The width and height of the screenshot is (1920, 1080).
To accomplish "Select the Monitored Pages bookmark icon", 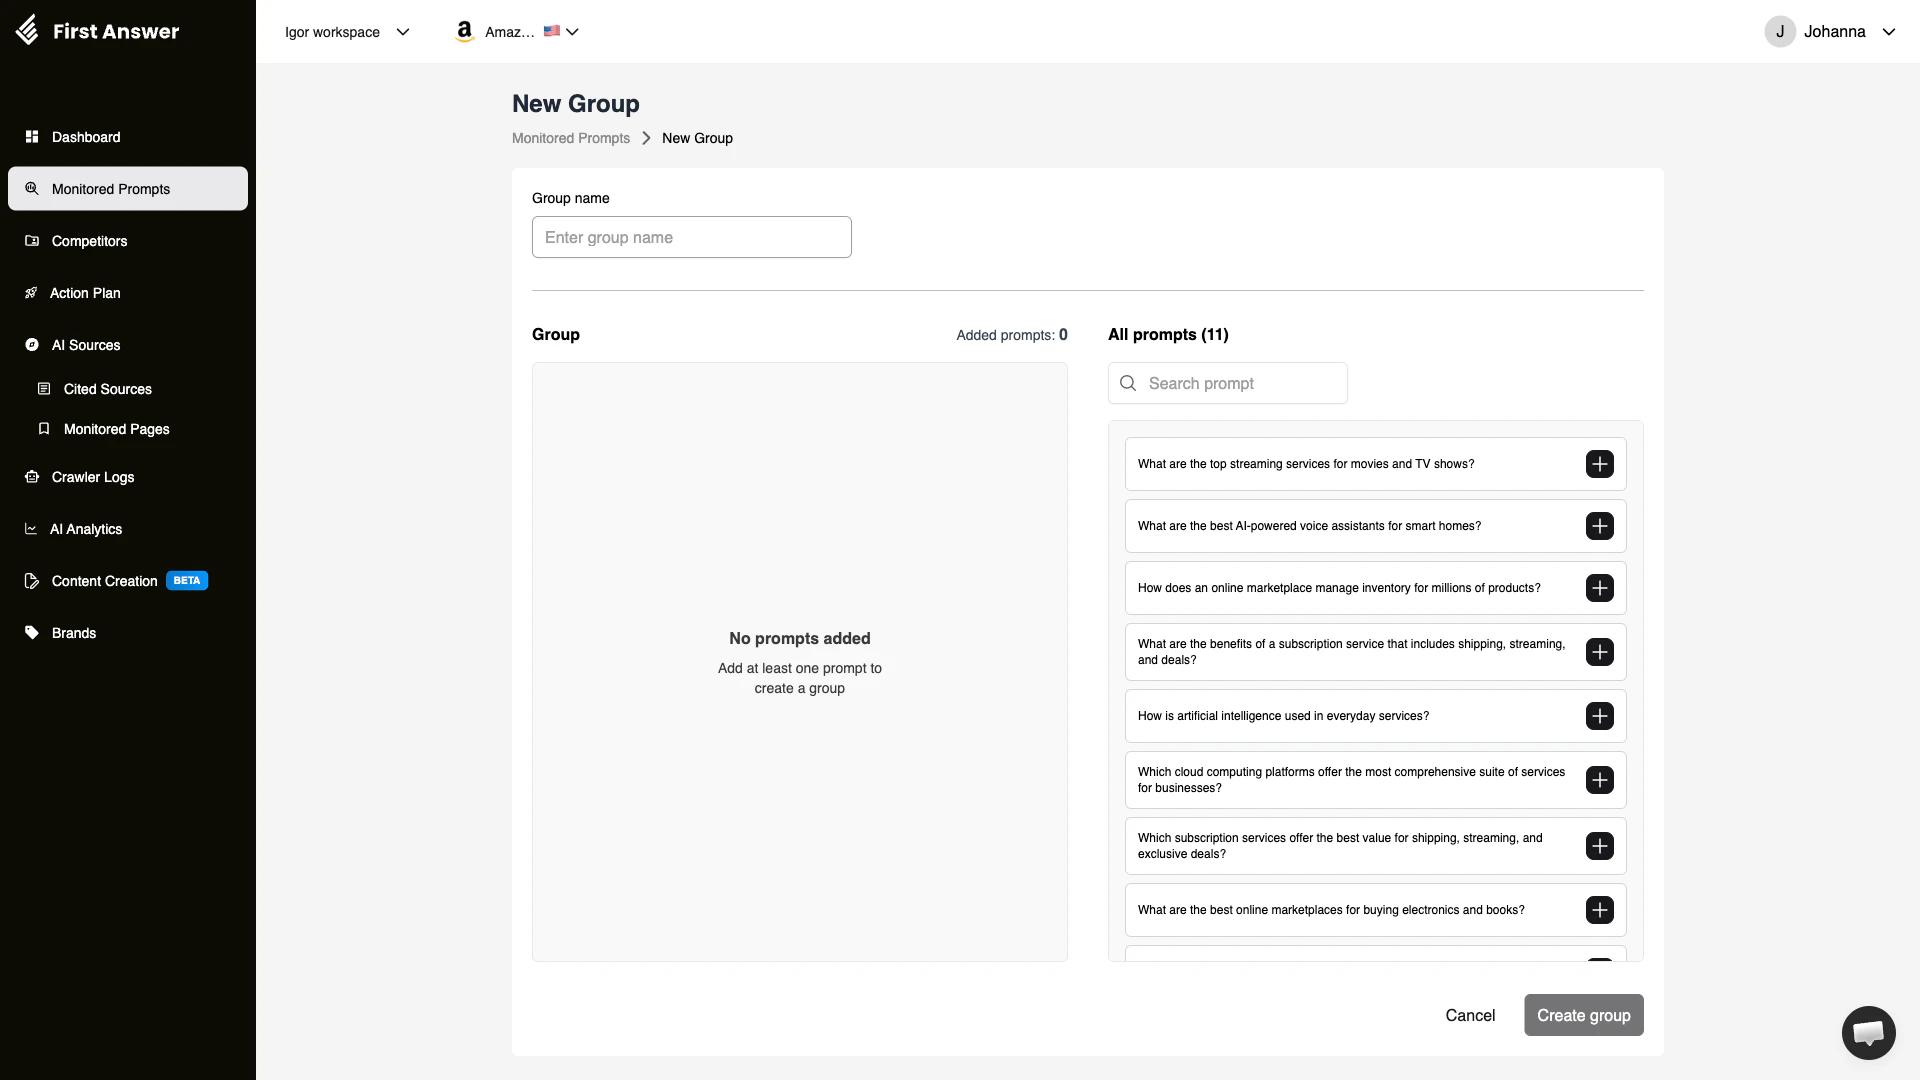I will pyautogui.click(x=44, y=428).
